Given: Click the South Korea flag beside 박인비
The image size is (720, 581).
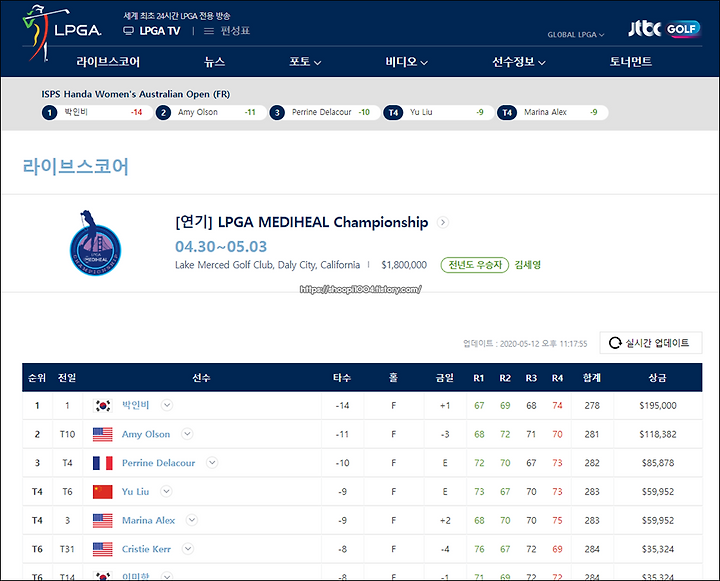Looking at the screenshot, I should point(102,406).
